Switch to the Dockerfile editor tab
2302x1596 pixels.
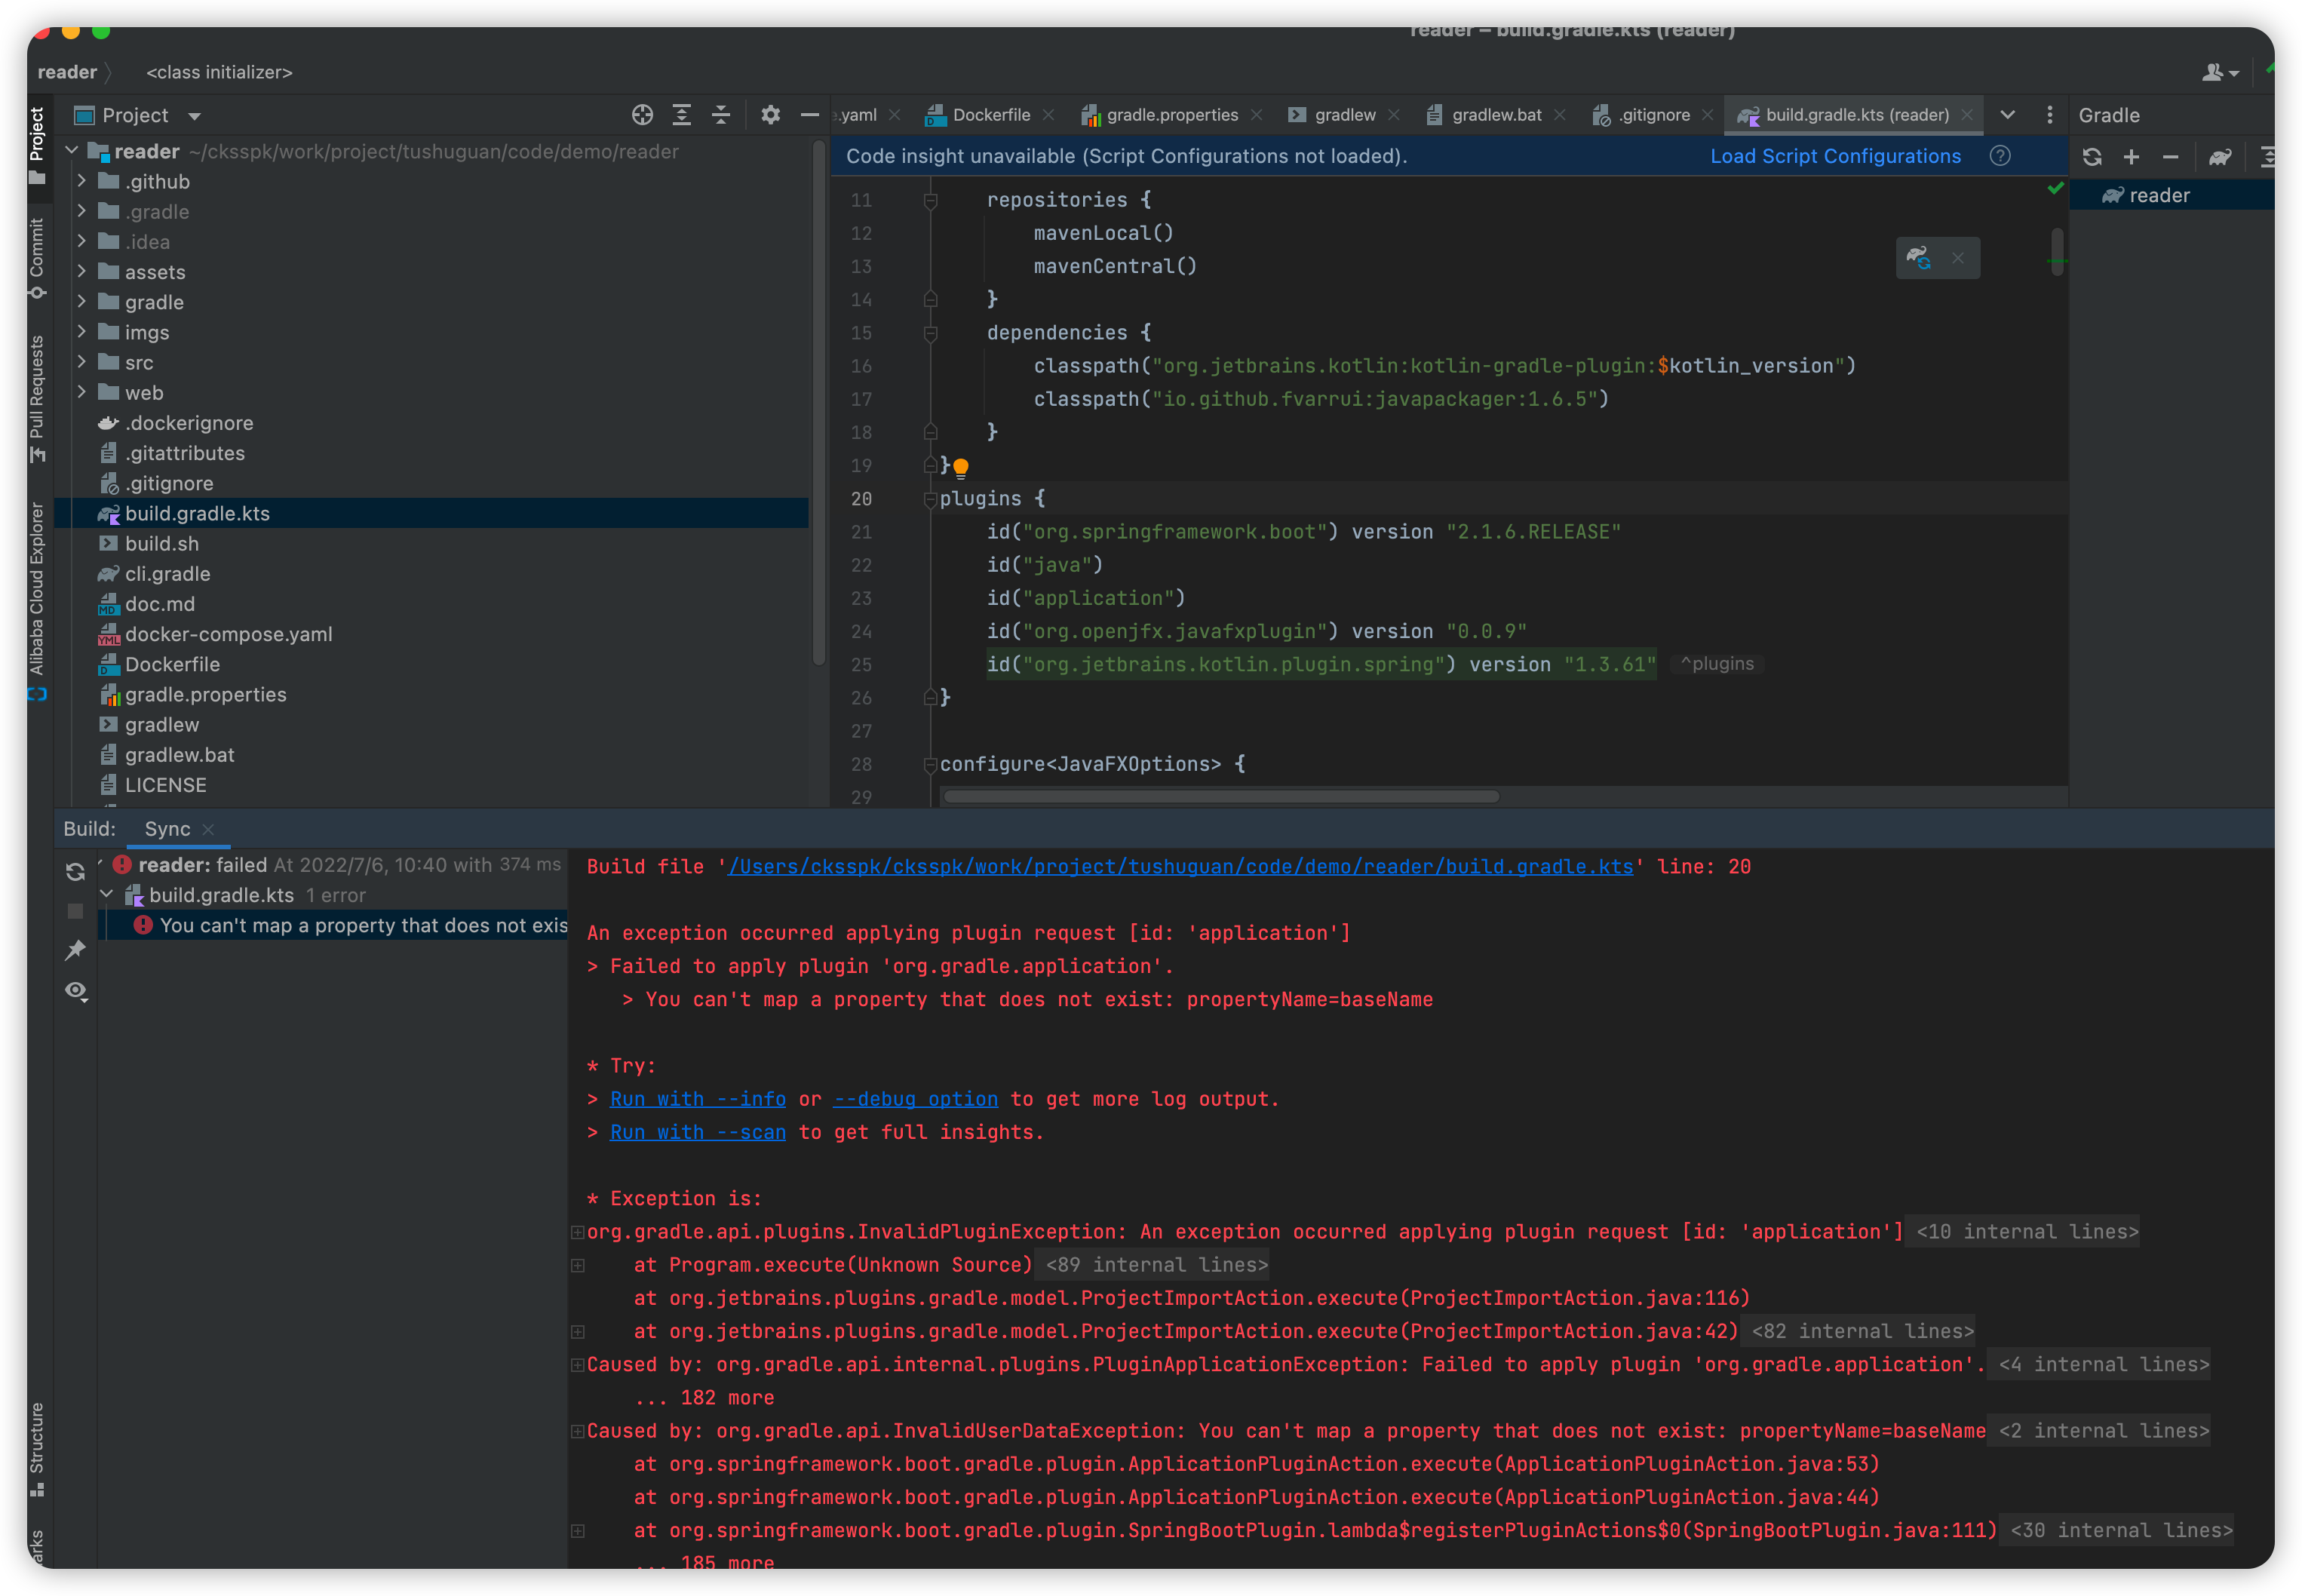[990, 114]
